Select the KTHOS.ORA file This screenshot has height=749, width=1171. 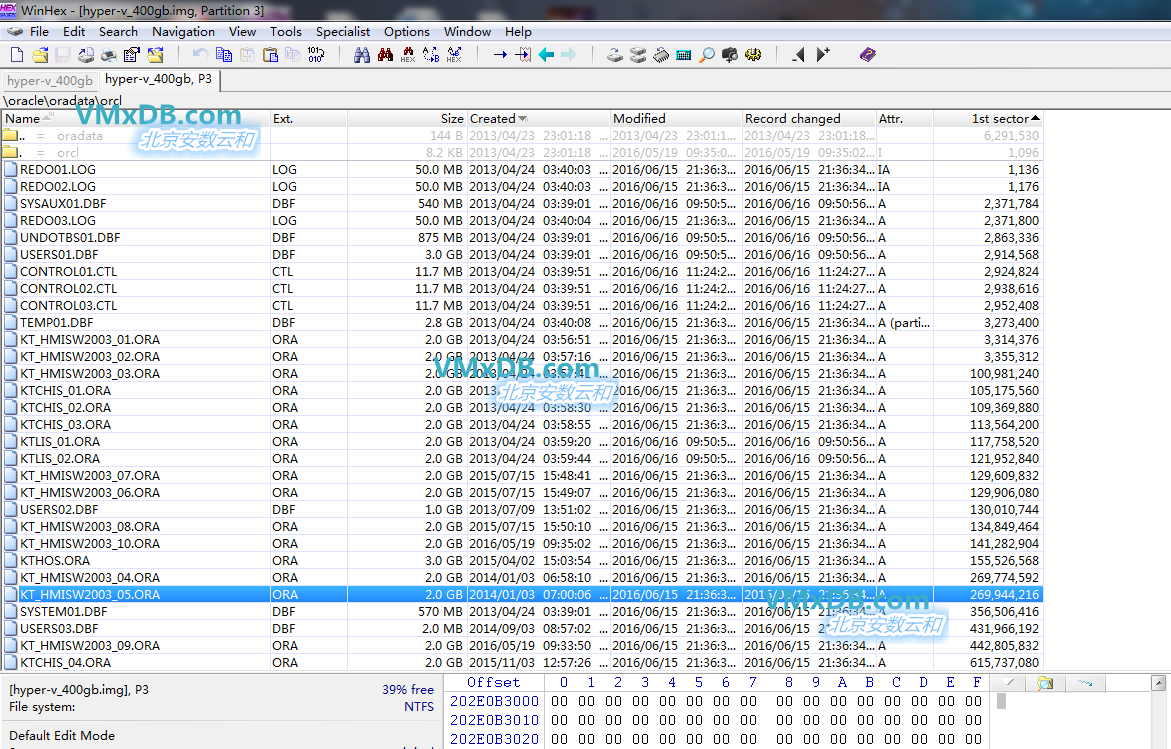(55, 561)
